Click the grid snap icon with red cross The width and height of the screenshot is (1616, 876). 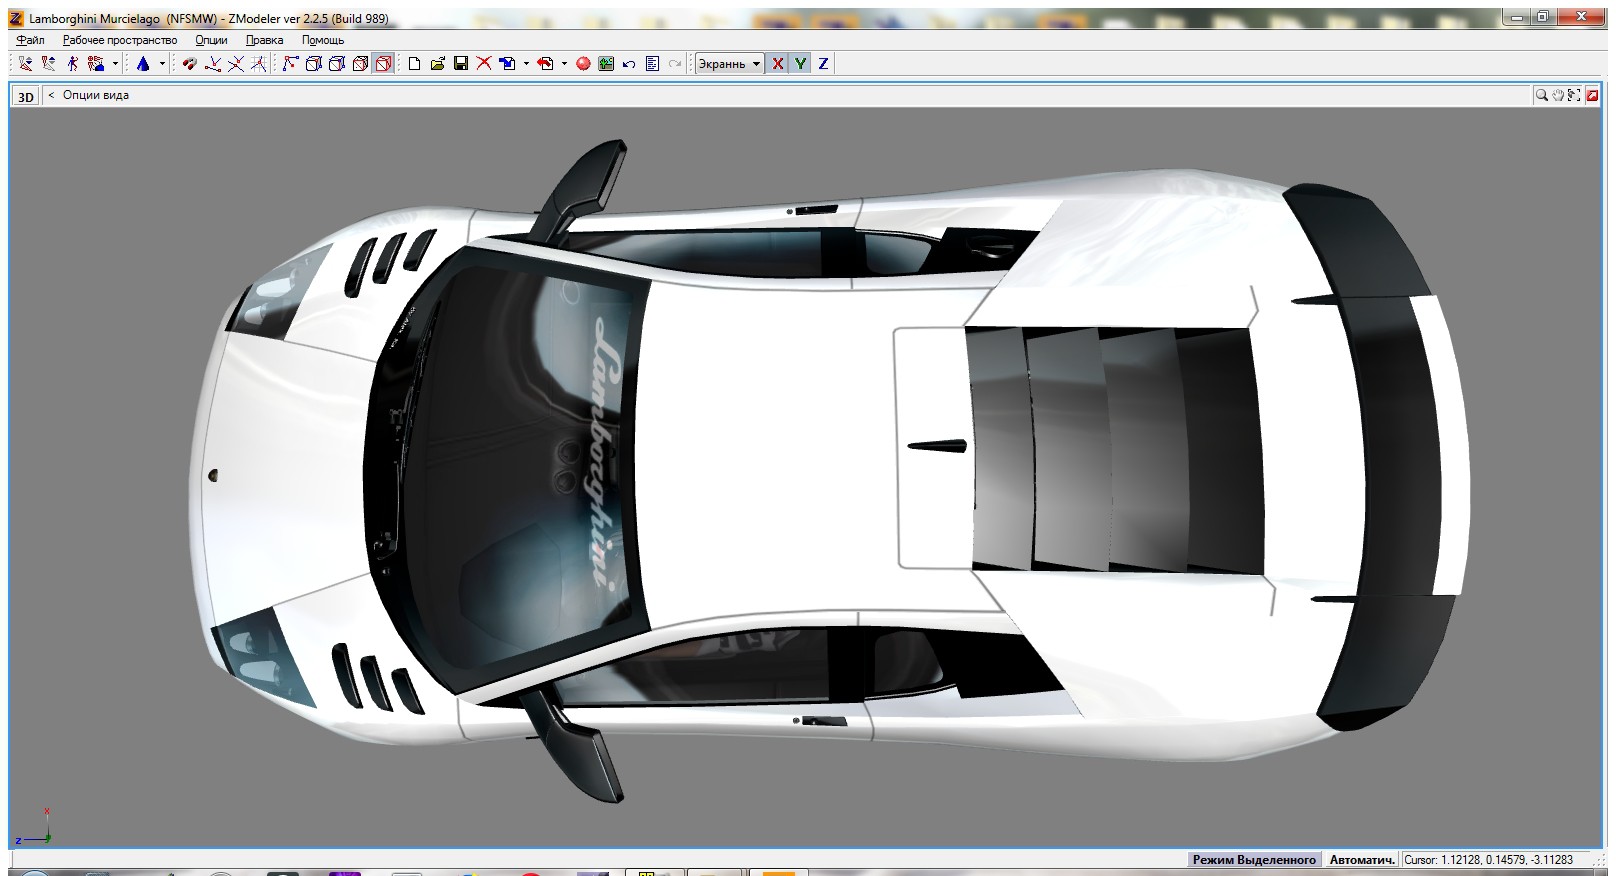(259, 64)
